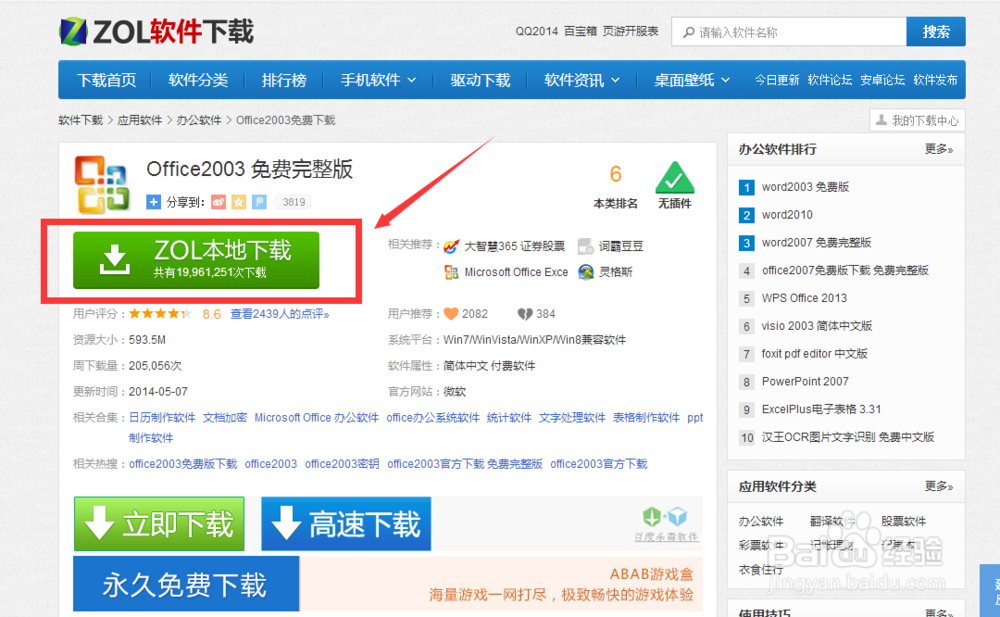1000x617 pixels.
Task: Open visio 2003 简体中文版 ranking item
Action: (x=816, y=326)
